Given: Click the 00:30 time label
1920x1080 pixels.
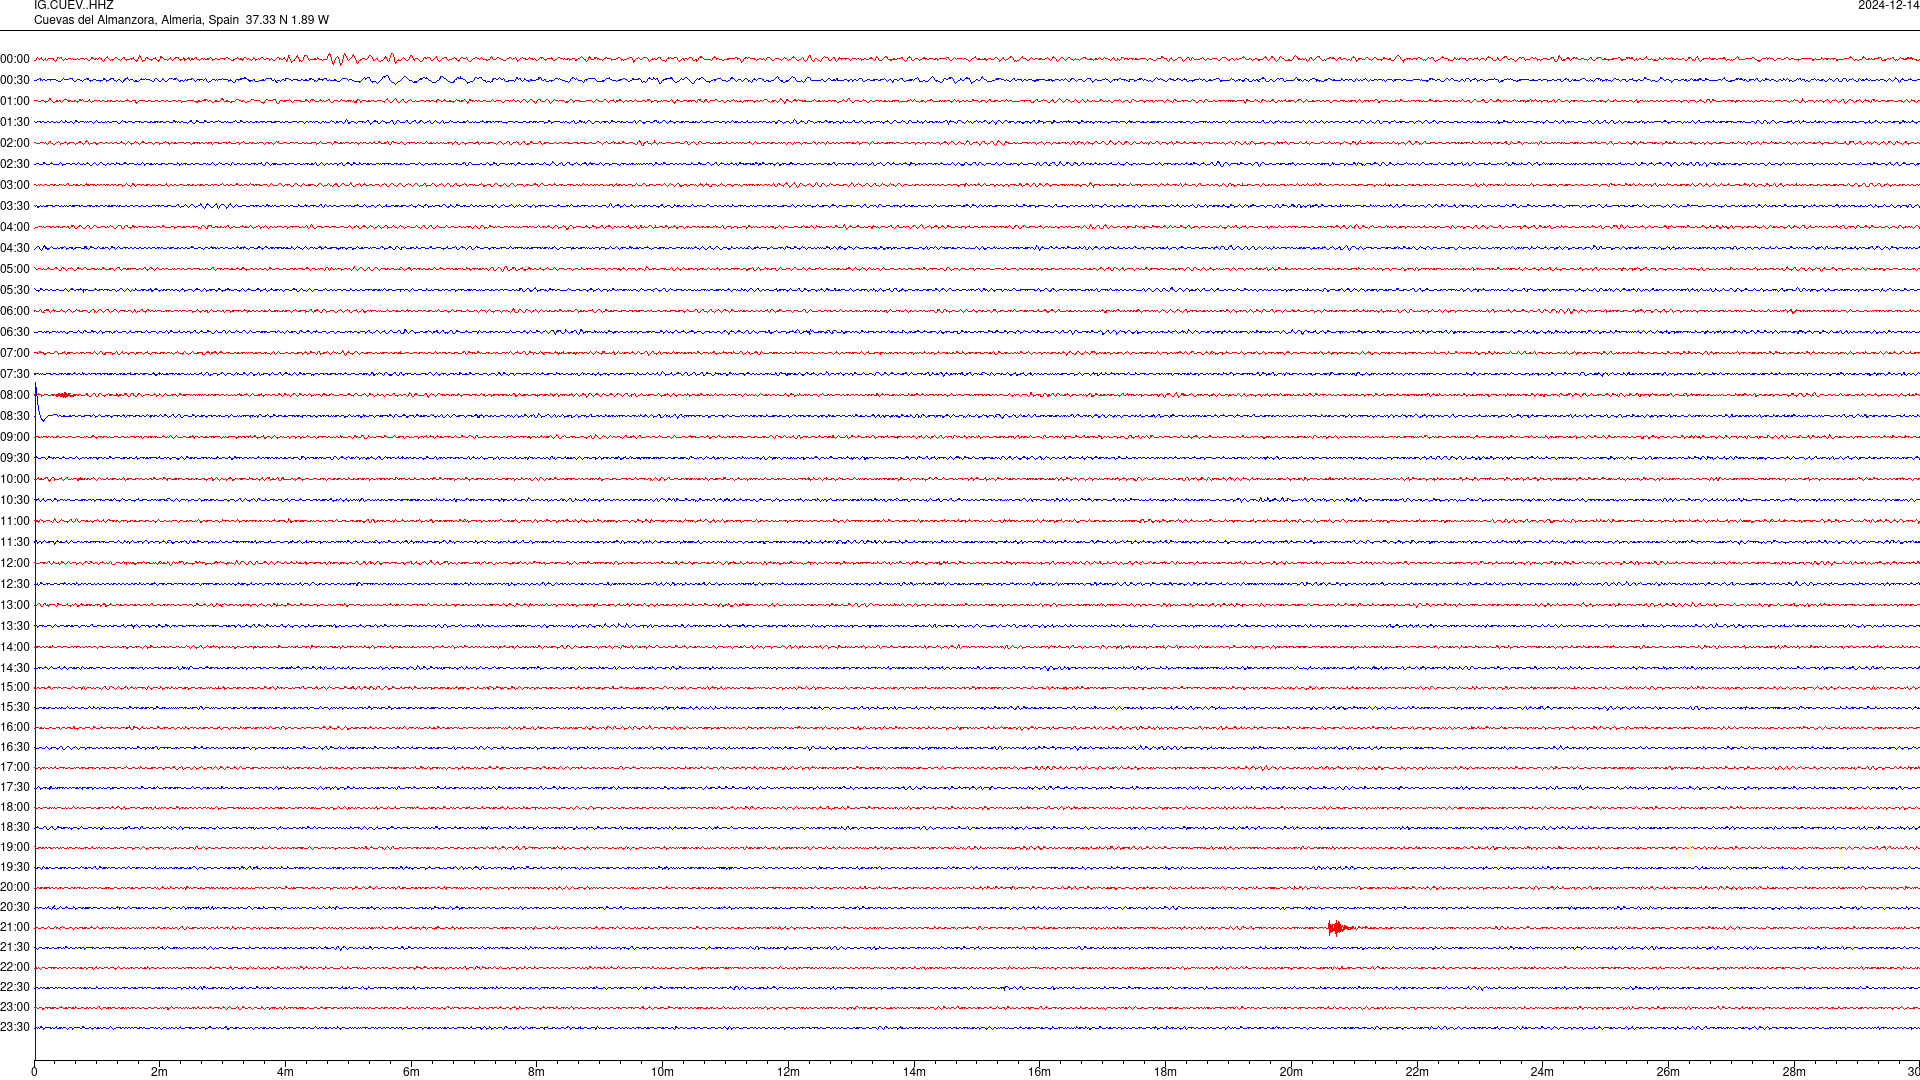Looking at the screenshot, I should (15, 80).
